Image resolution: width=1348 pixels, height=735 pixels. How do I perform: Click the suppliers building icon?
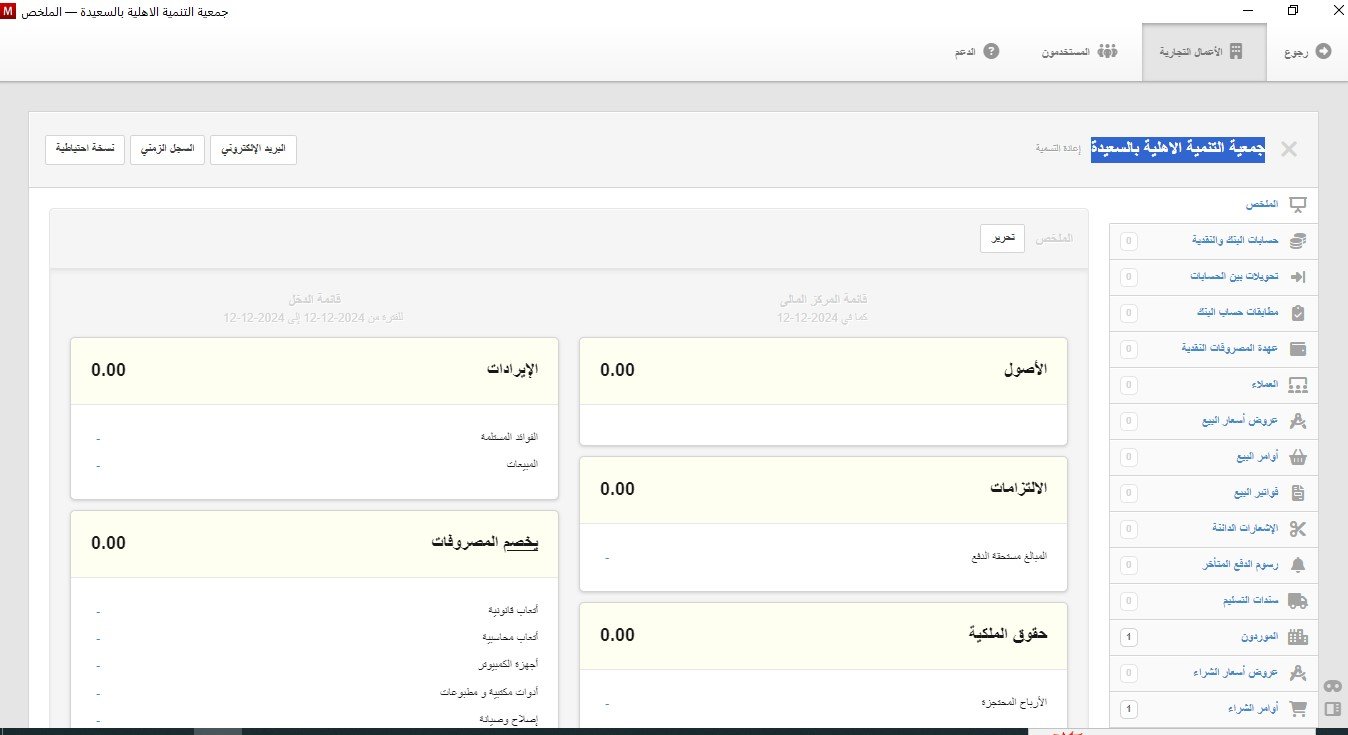click(1298, 637)
